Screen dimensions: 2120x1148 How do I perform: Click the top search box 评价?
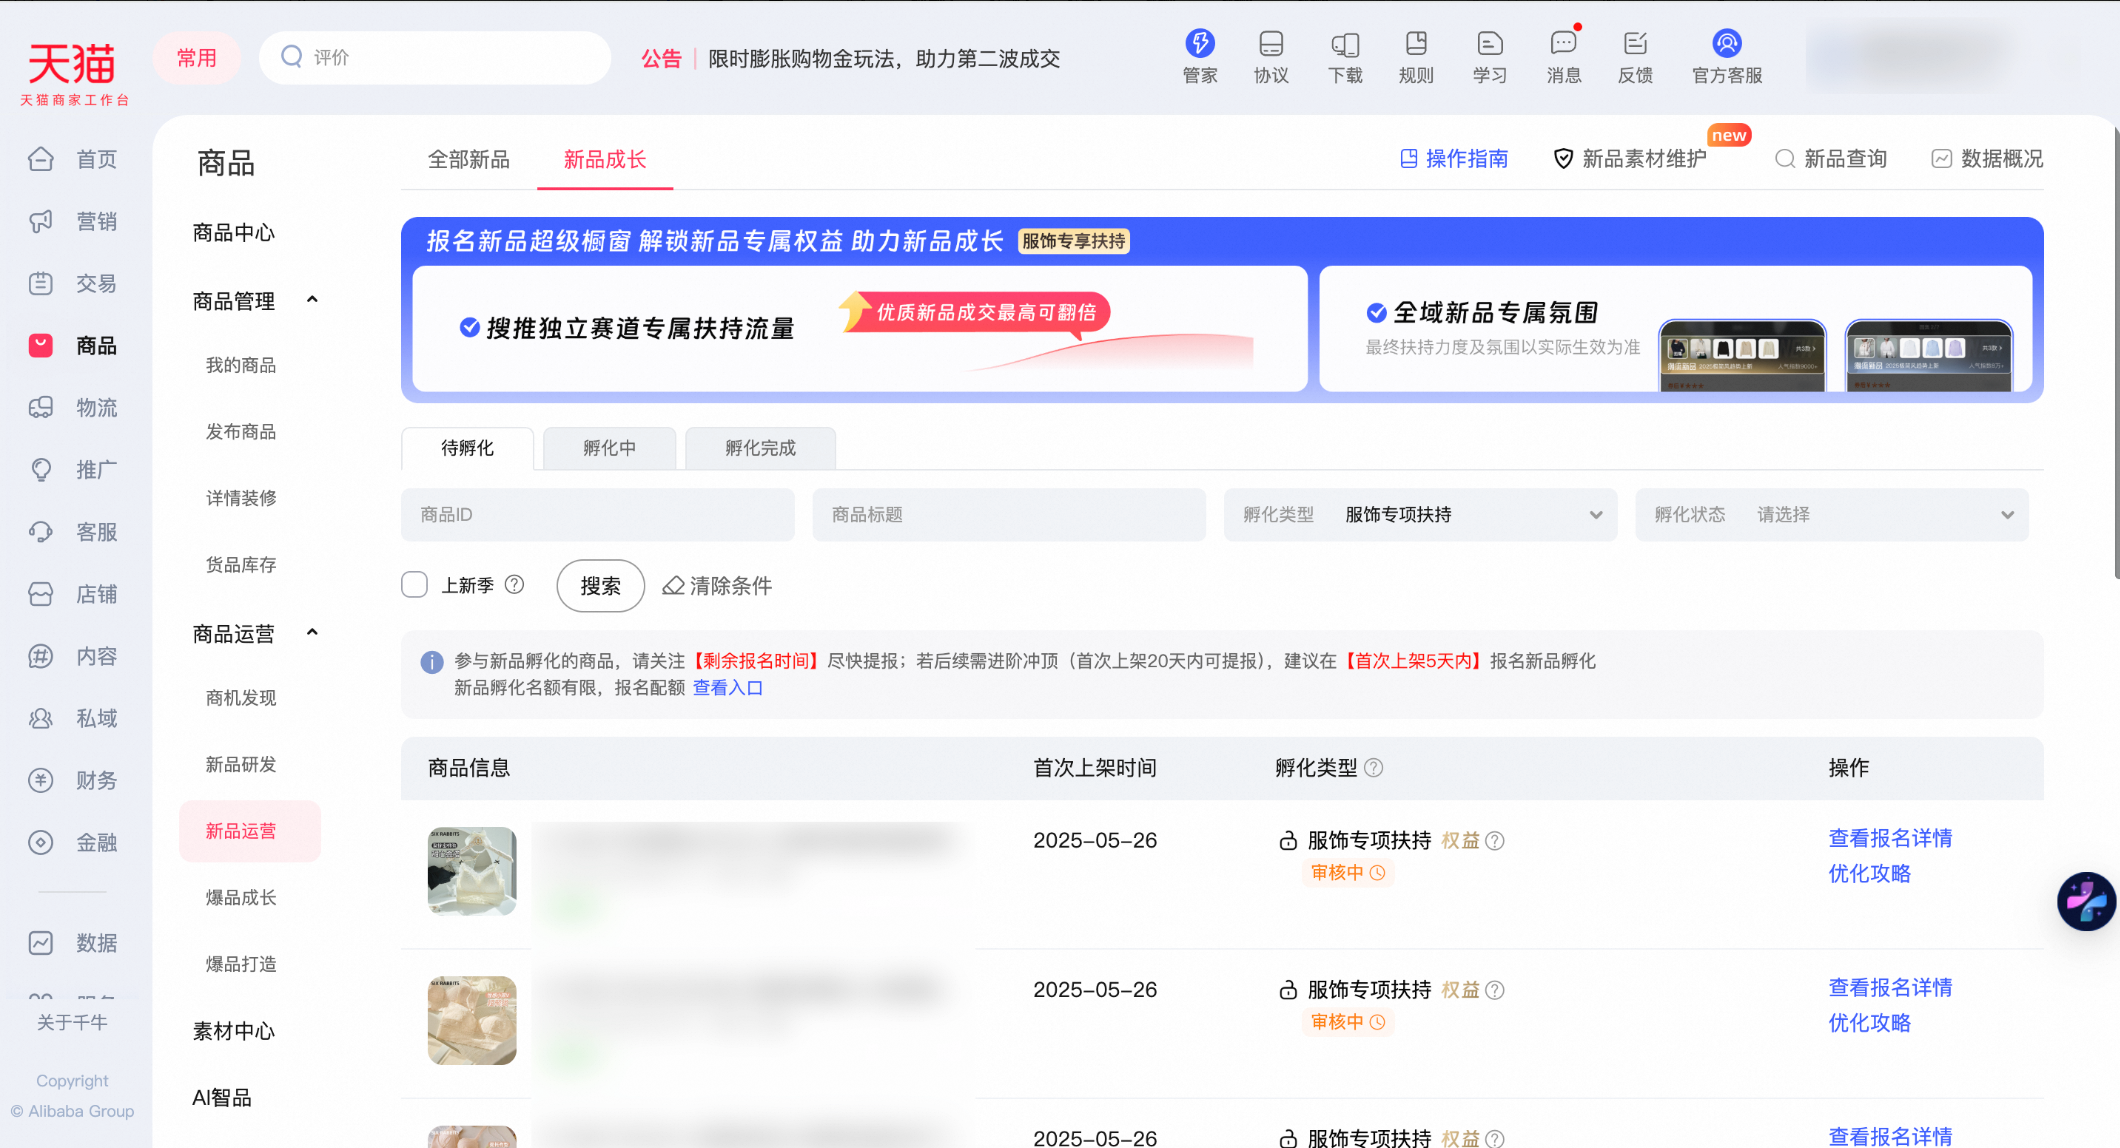point(435,58)
